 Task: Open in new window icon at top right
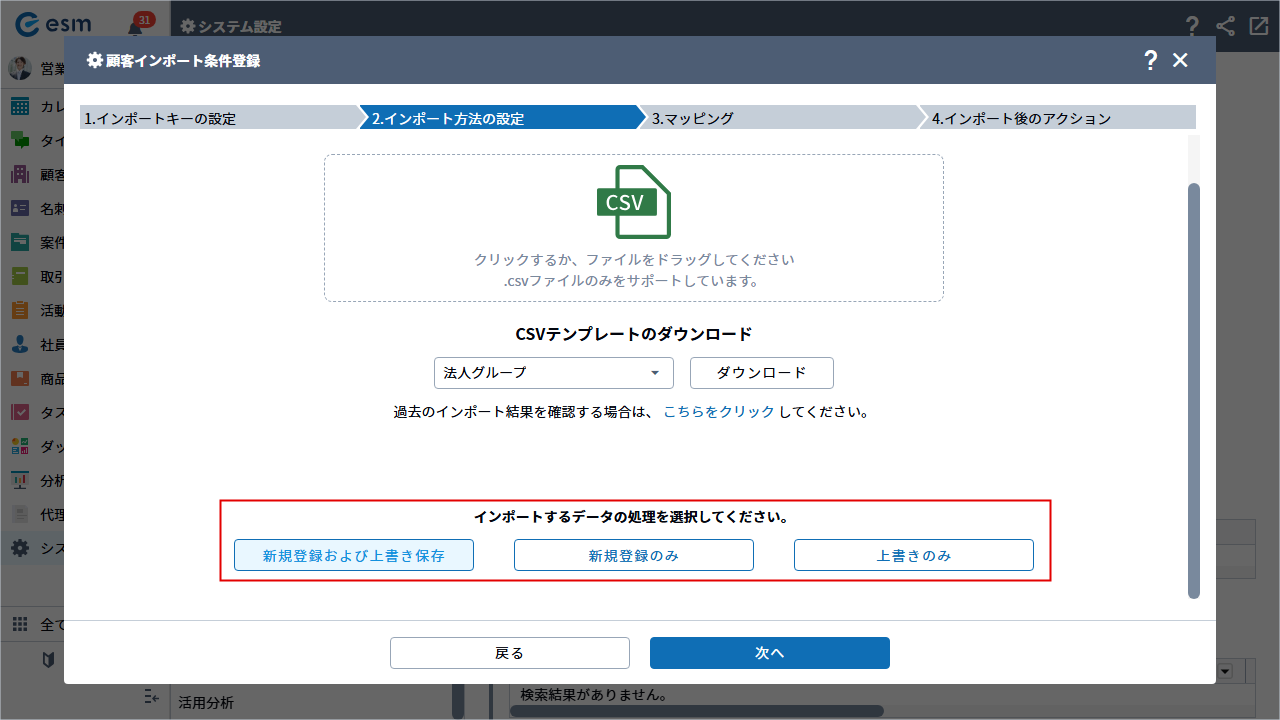point(1258,27)
